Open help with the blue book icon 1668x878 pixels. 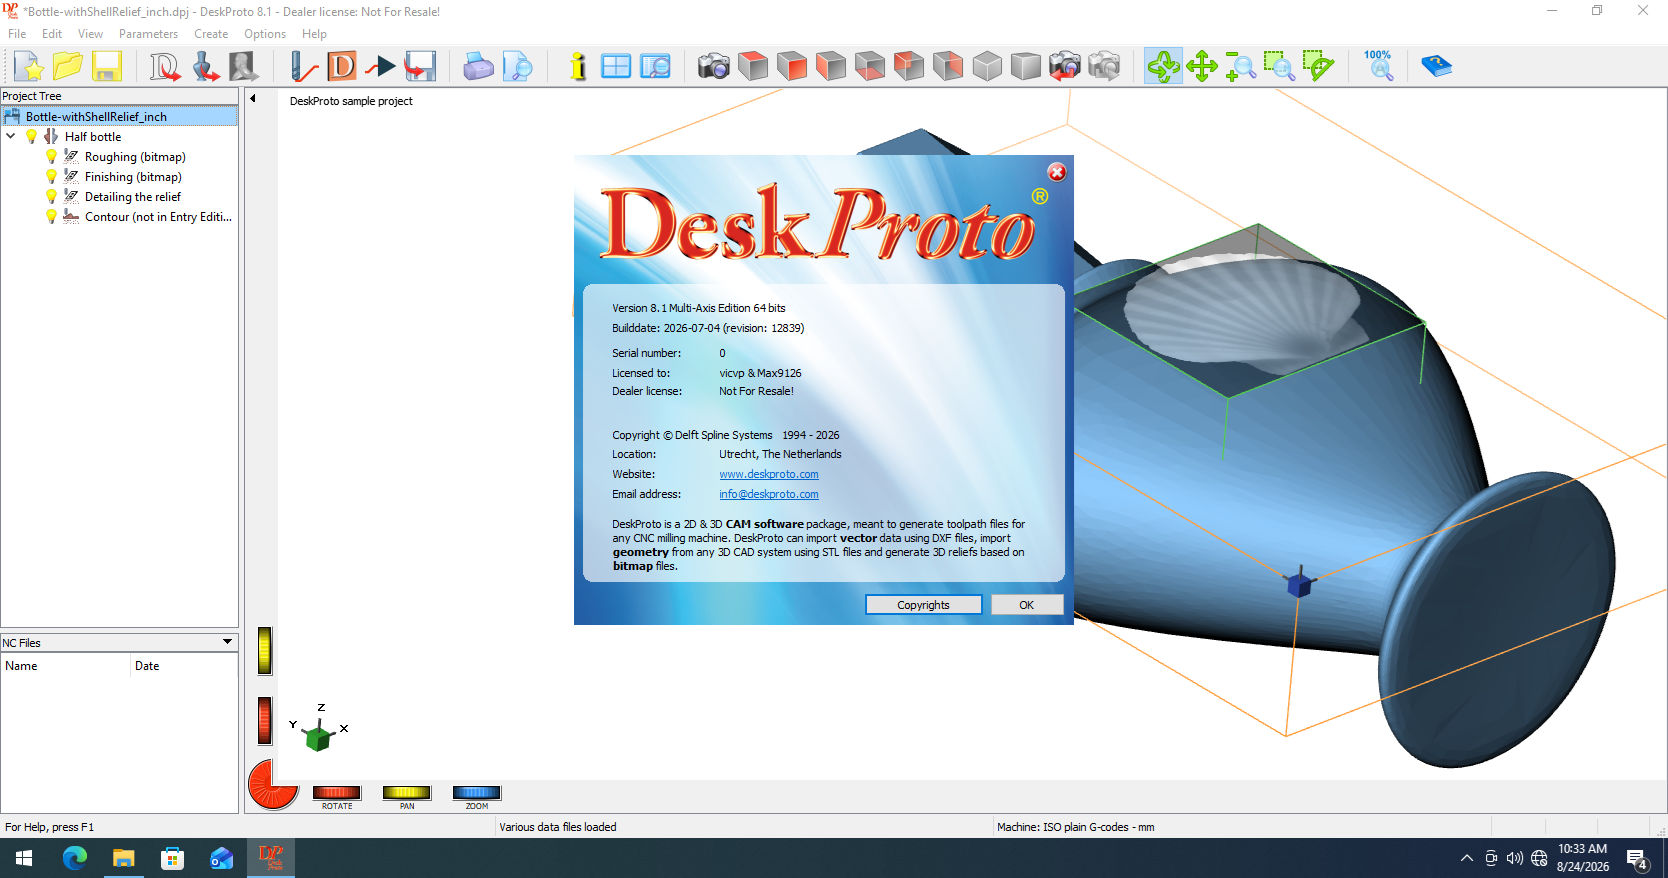(1437, 67)
